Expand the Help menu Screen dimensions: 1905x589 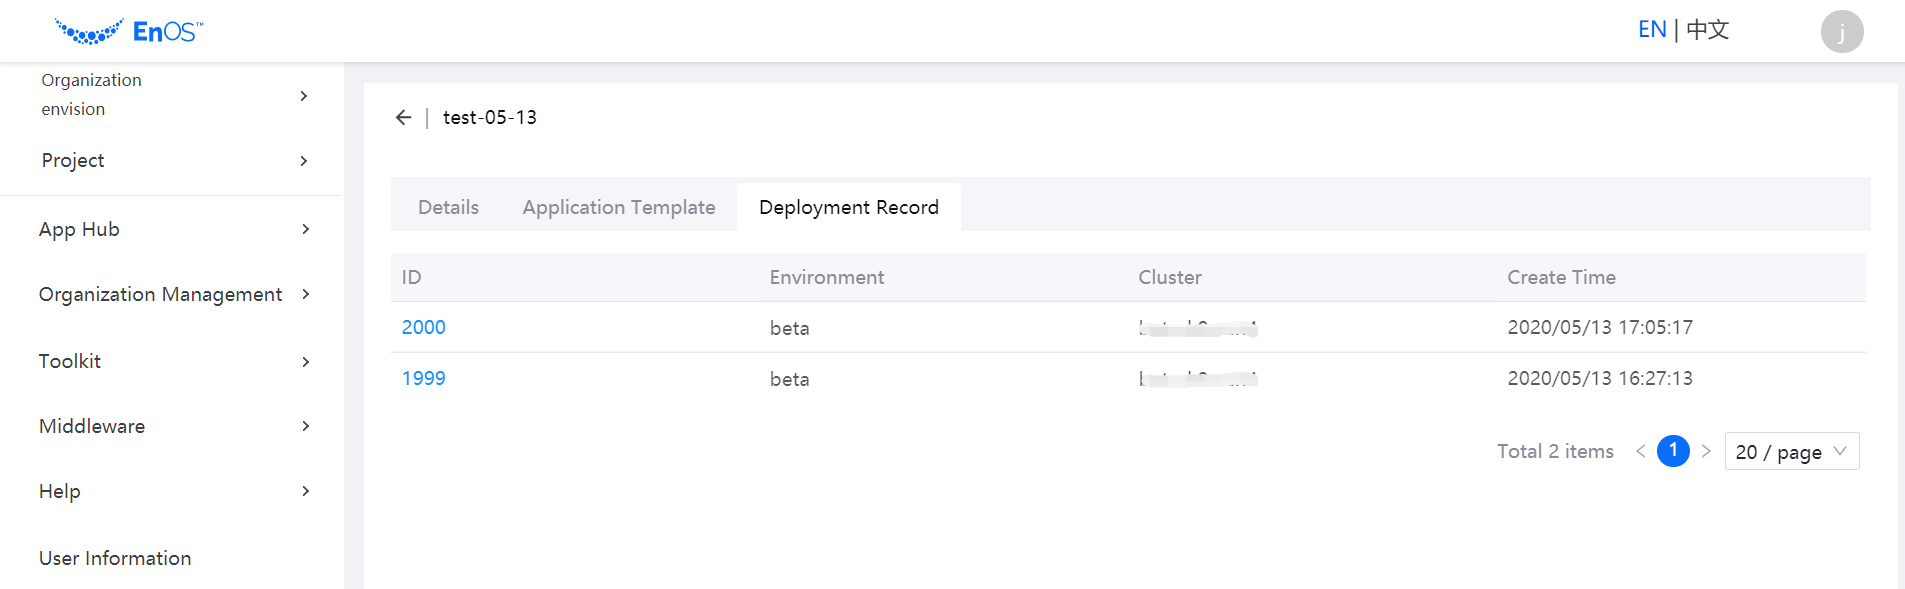305,491
